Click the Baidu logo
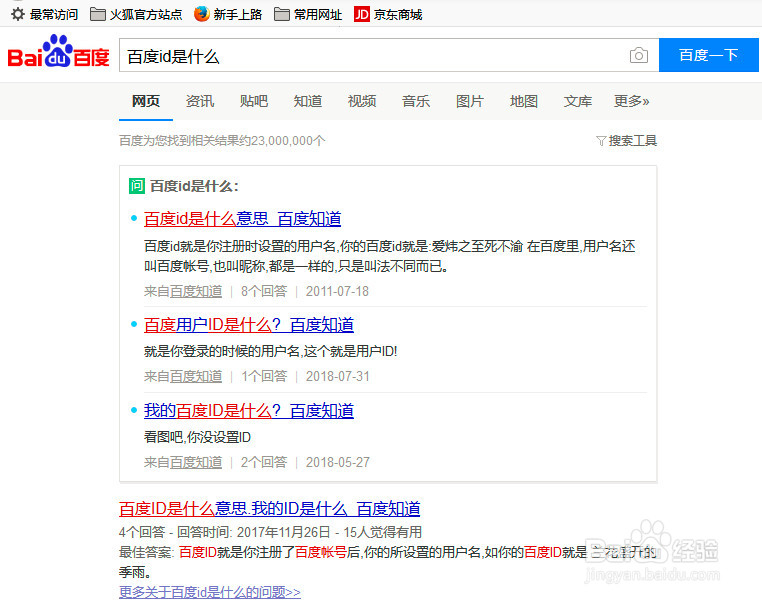Screen dimensions: 762x601 (x=58, y=52)
